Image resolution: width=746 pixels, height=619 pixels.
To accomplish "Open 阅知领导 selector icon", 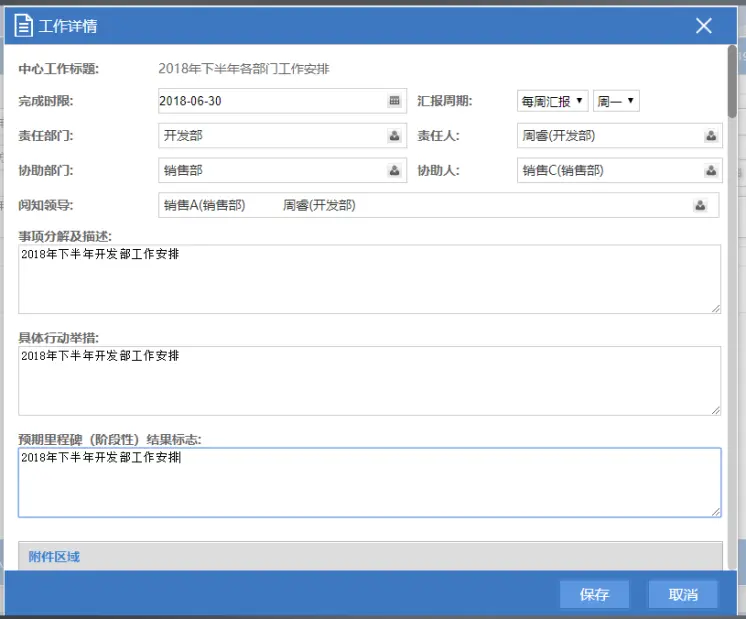I will pos(700,205).
